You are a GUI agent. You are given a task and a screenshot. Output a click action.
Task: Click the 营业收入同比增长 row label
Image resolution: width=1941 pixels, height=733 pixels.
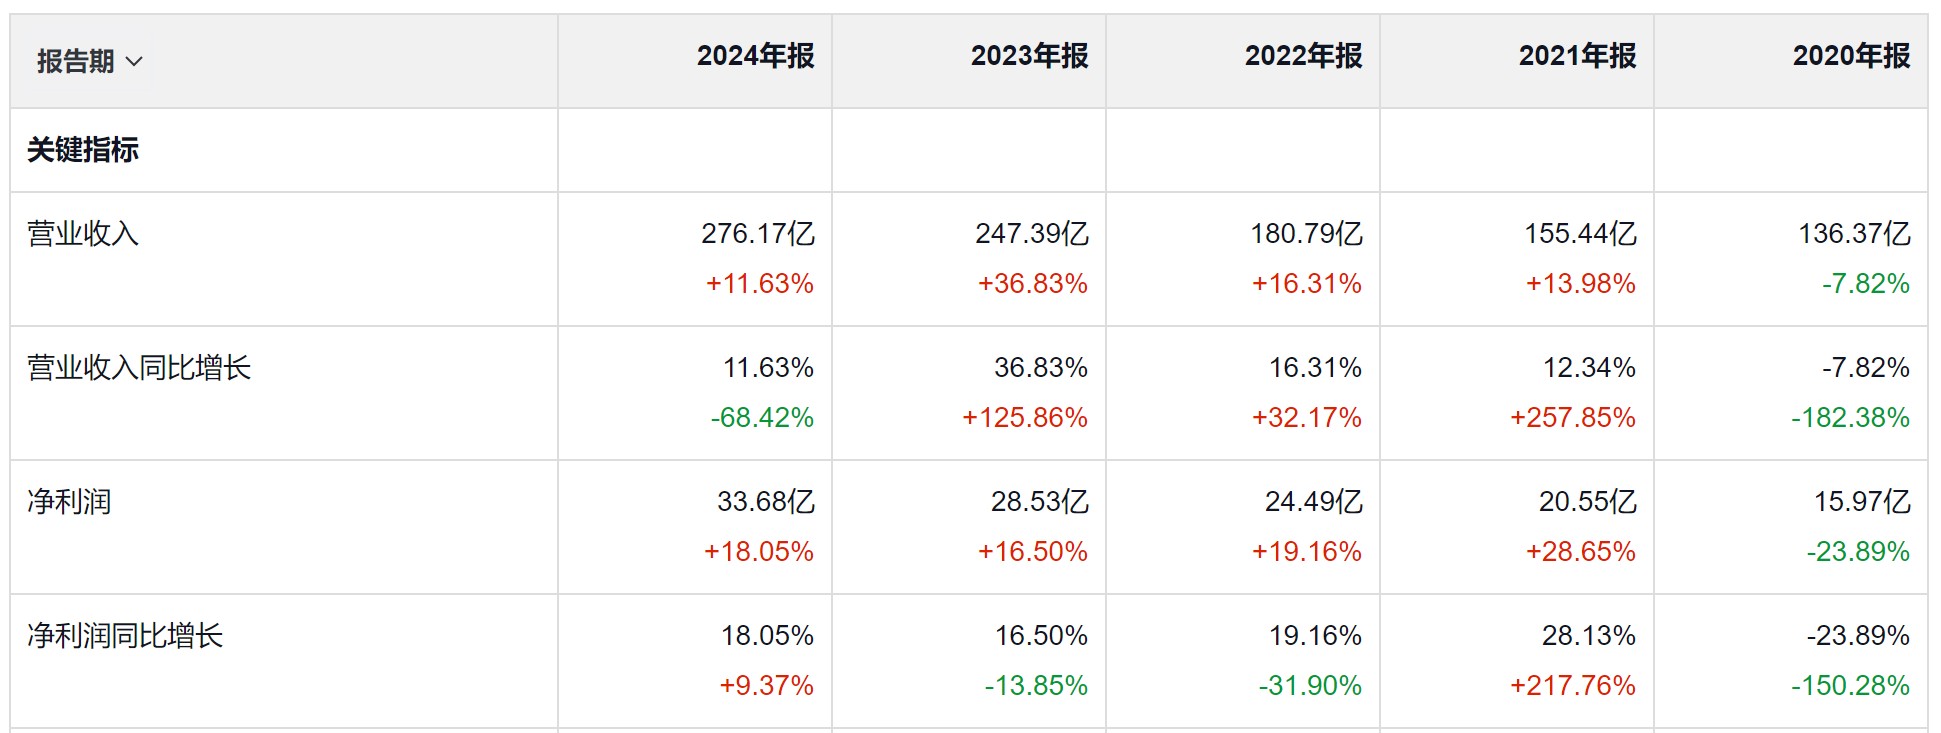point(139,368)
